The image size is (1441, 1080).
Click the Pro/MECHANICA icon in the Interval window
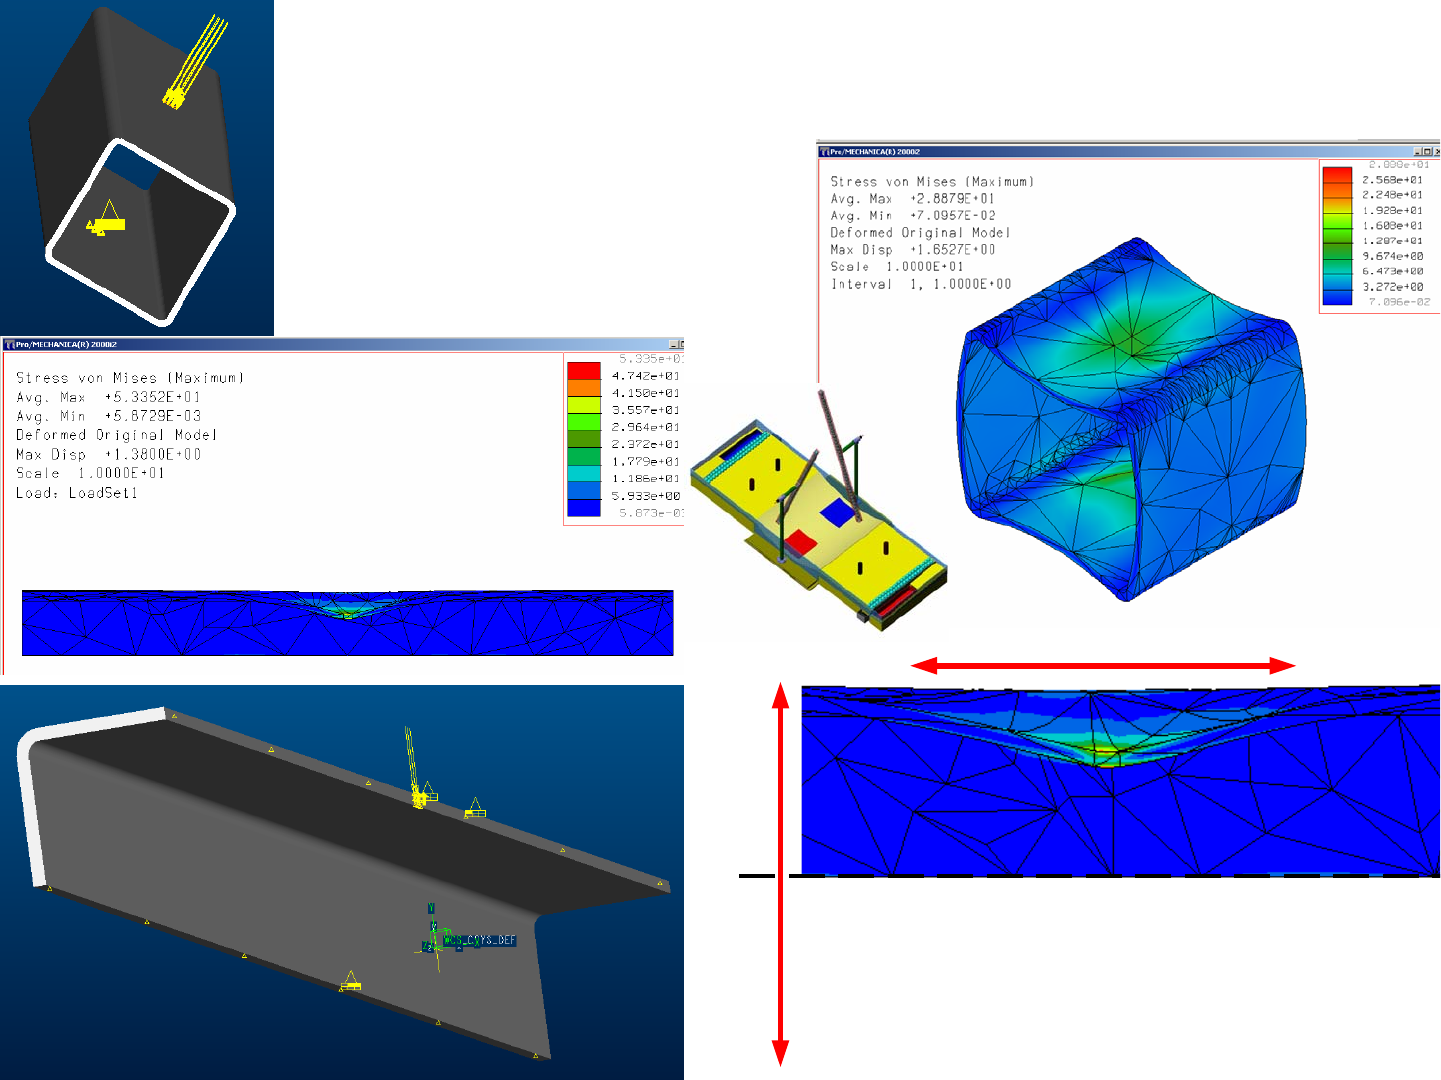coord(825,152)
